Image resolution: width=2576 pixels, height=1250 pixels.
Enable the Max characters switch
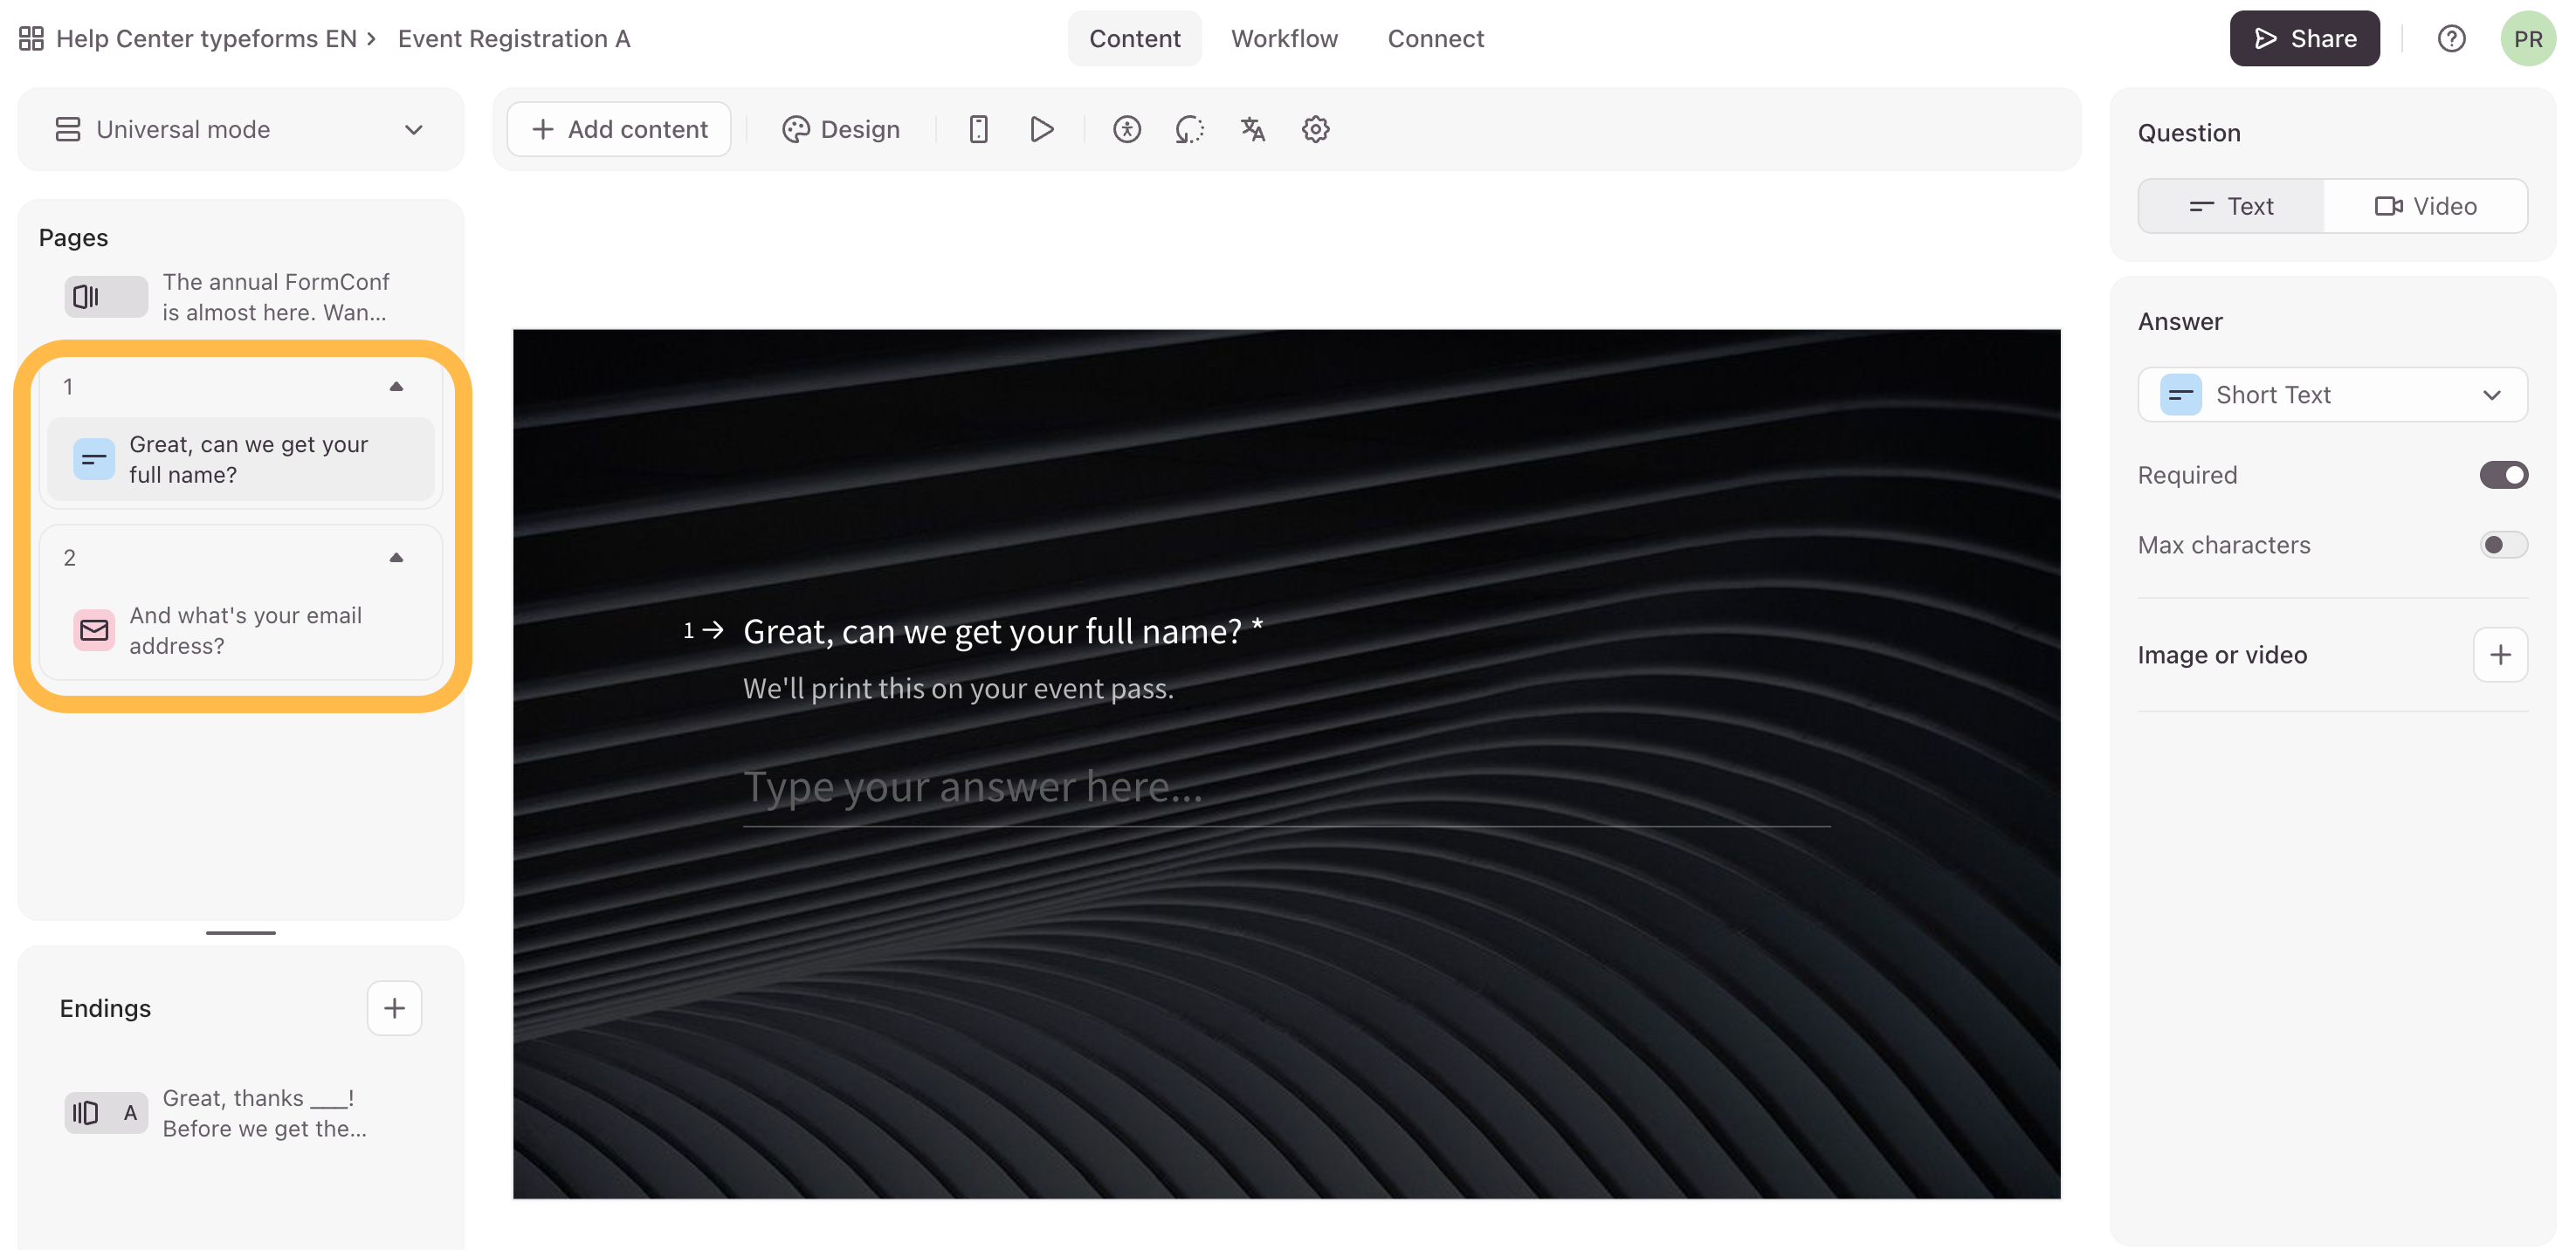coord(2503,545)
